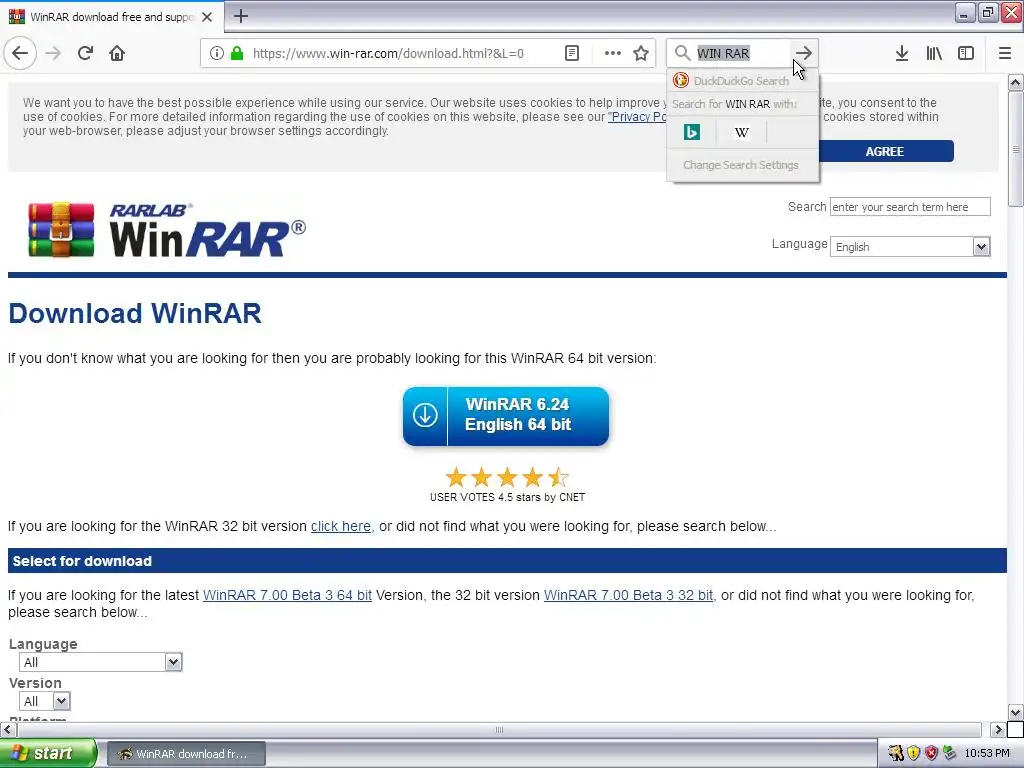The width and height of the screenshot is (1024, 768).
Task: Expand the Language All filter dropdown
Action: 101,662
